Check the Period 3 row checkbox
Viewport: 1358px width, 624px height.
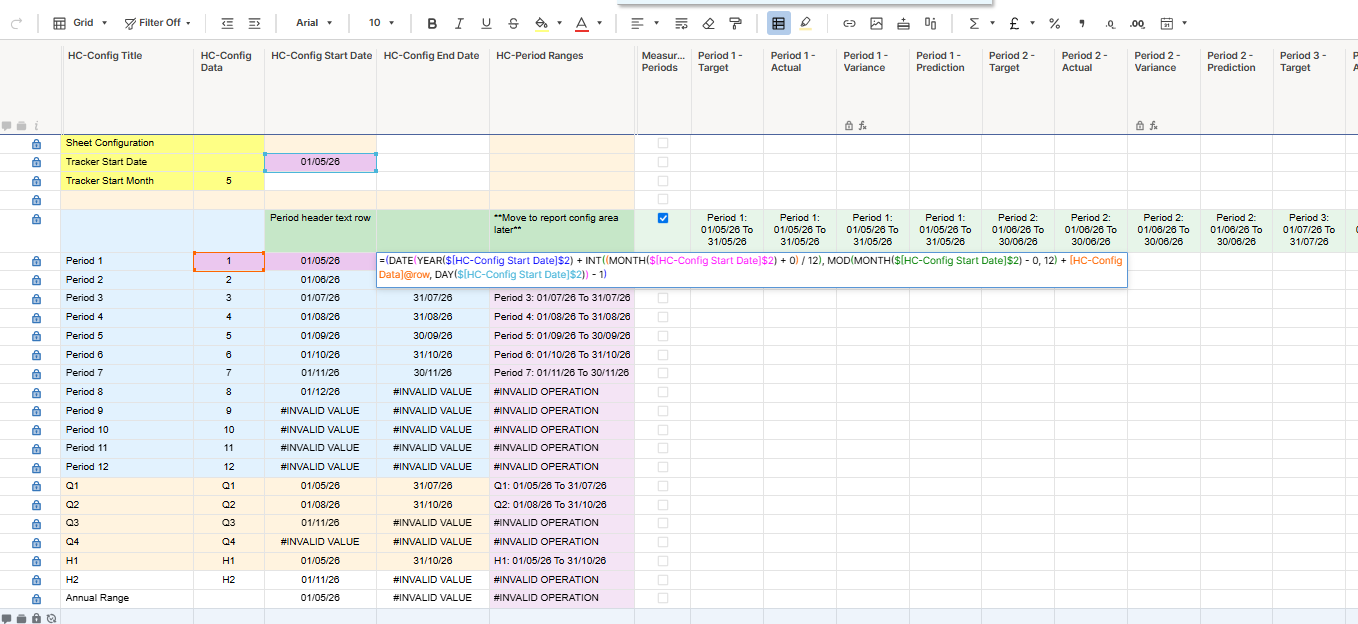pyautogui.click(x=663, y=298)
